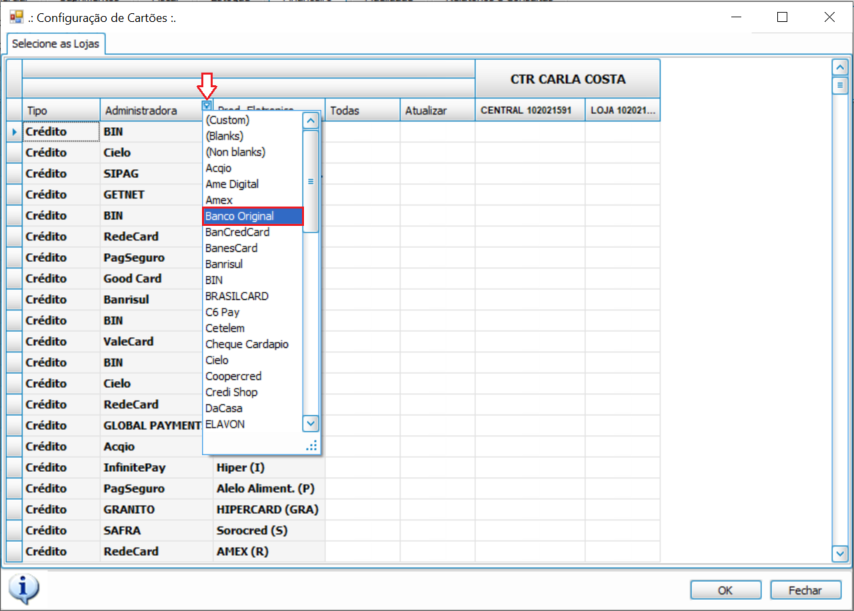
Task: Click the blue info icon
Action: tap(23, 589)
